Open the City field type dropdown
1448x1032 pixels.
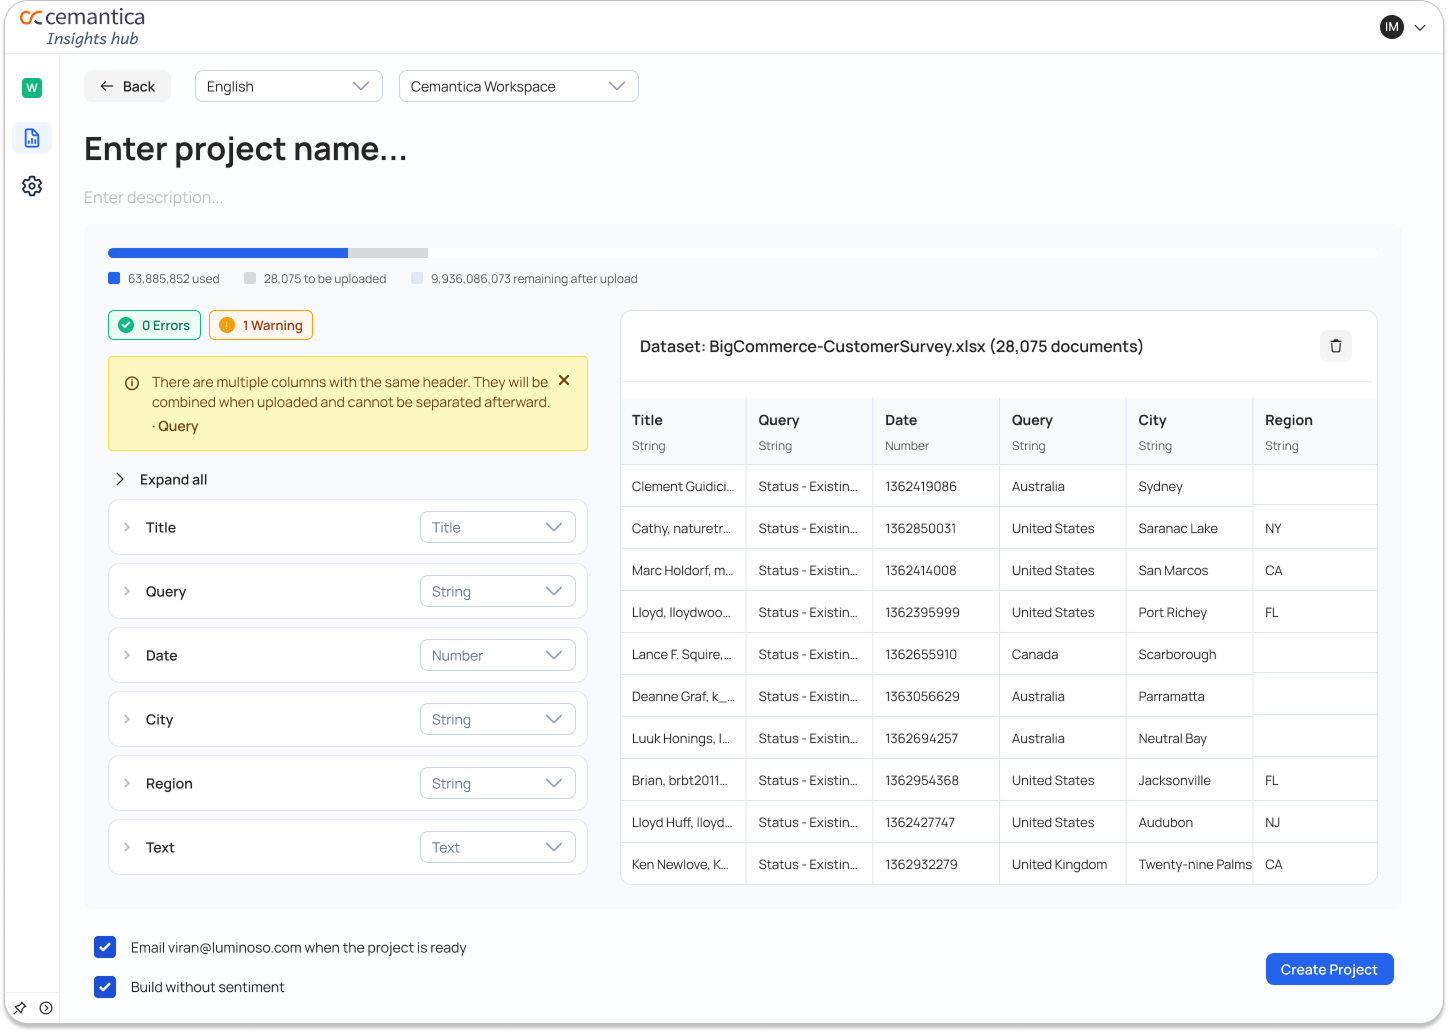tap(498, 719)
